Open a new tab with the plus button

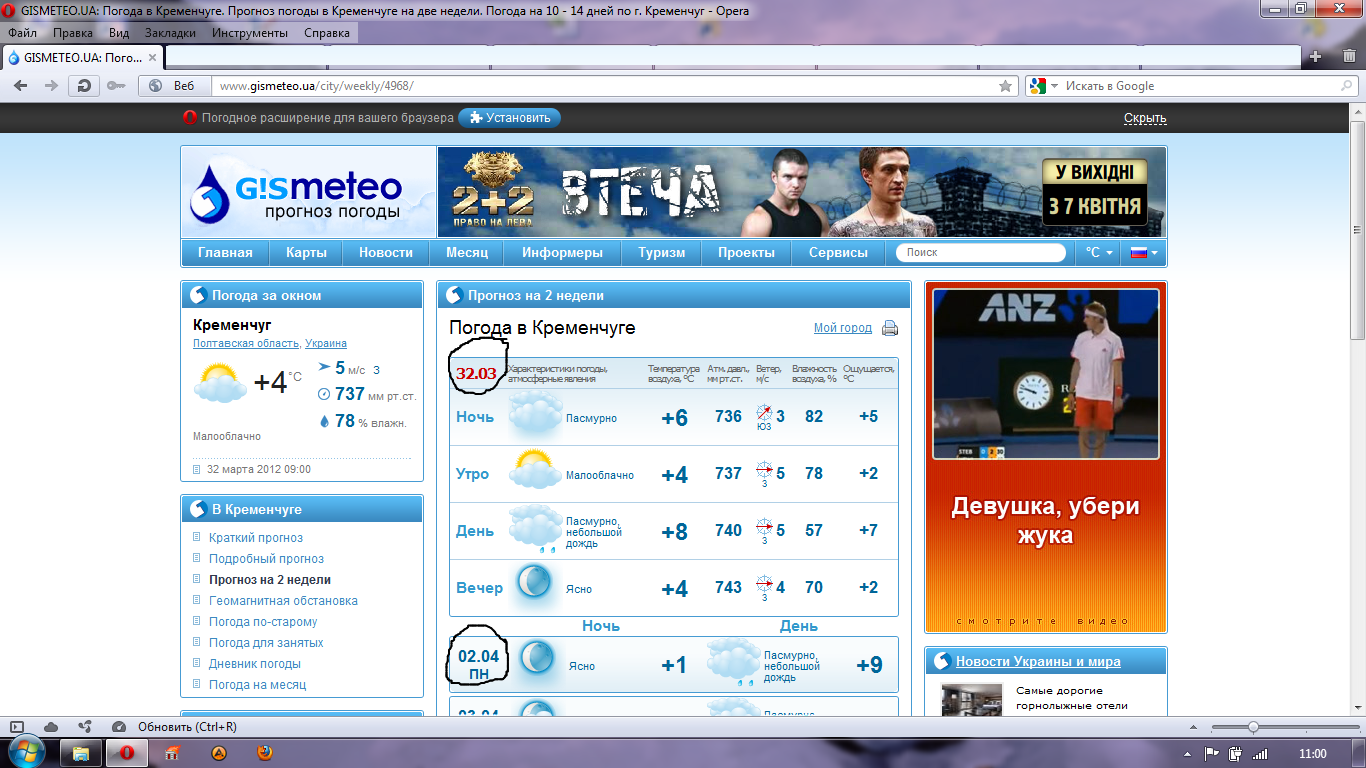pyautogui.click(x=1316, y=56)
